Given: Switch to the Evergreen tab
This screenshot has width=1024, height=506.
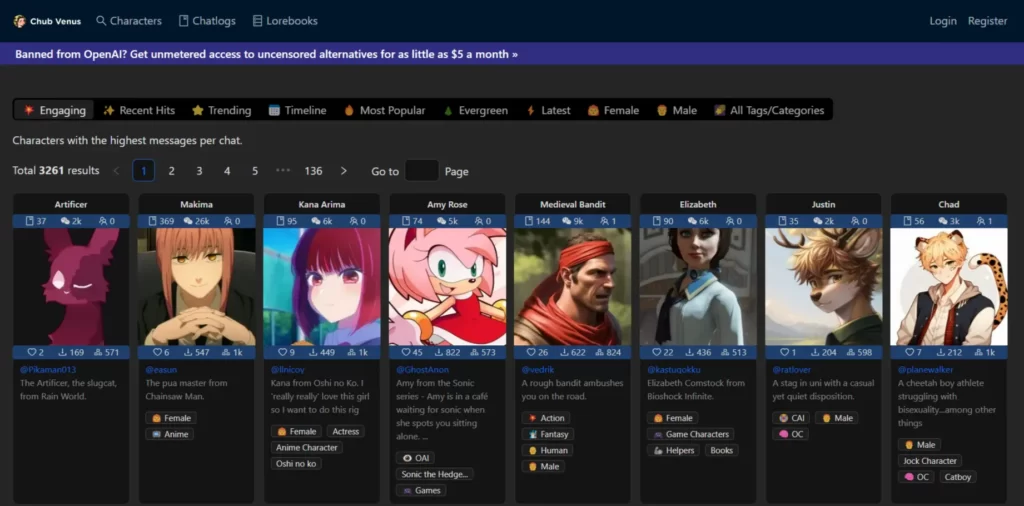Looking at the screenshot, I should 475,110.
